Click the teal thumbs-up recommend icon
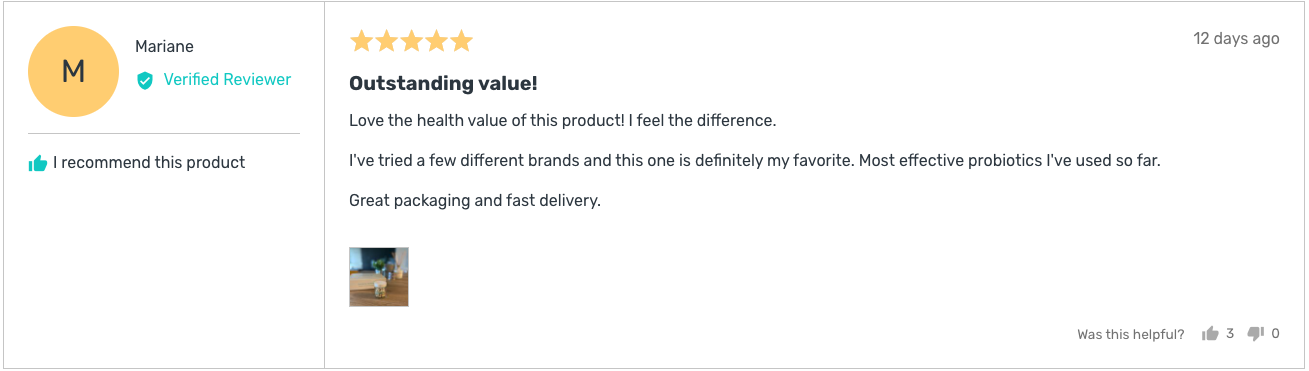Image resolution: width=1309 pixels, height=371 pixels. click(x=38, y=163)
